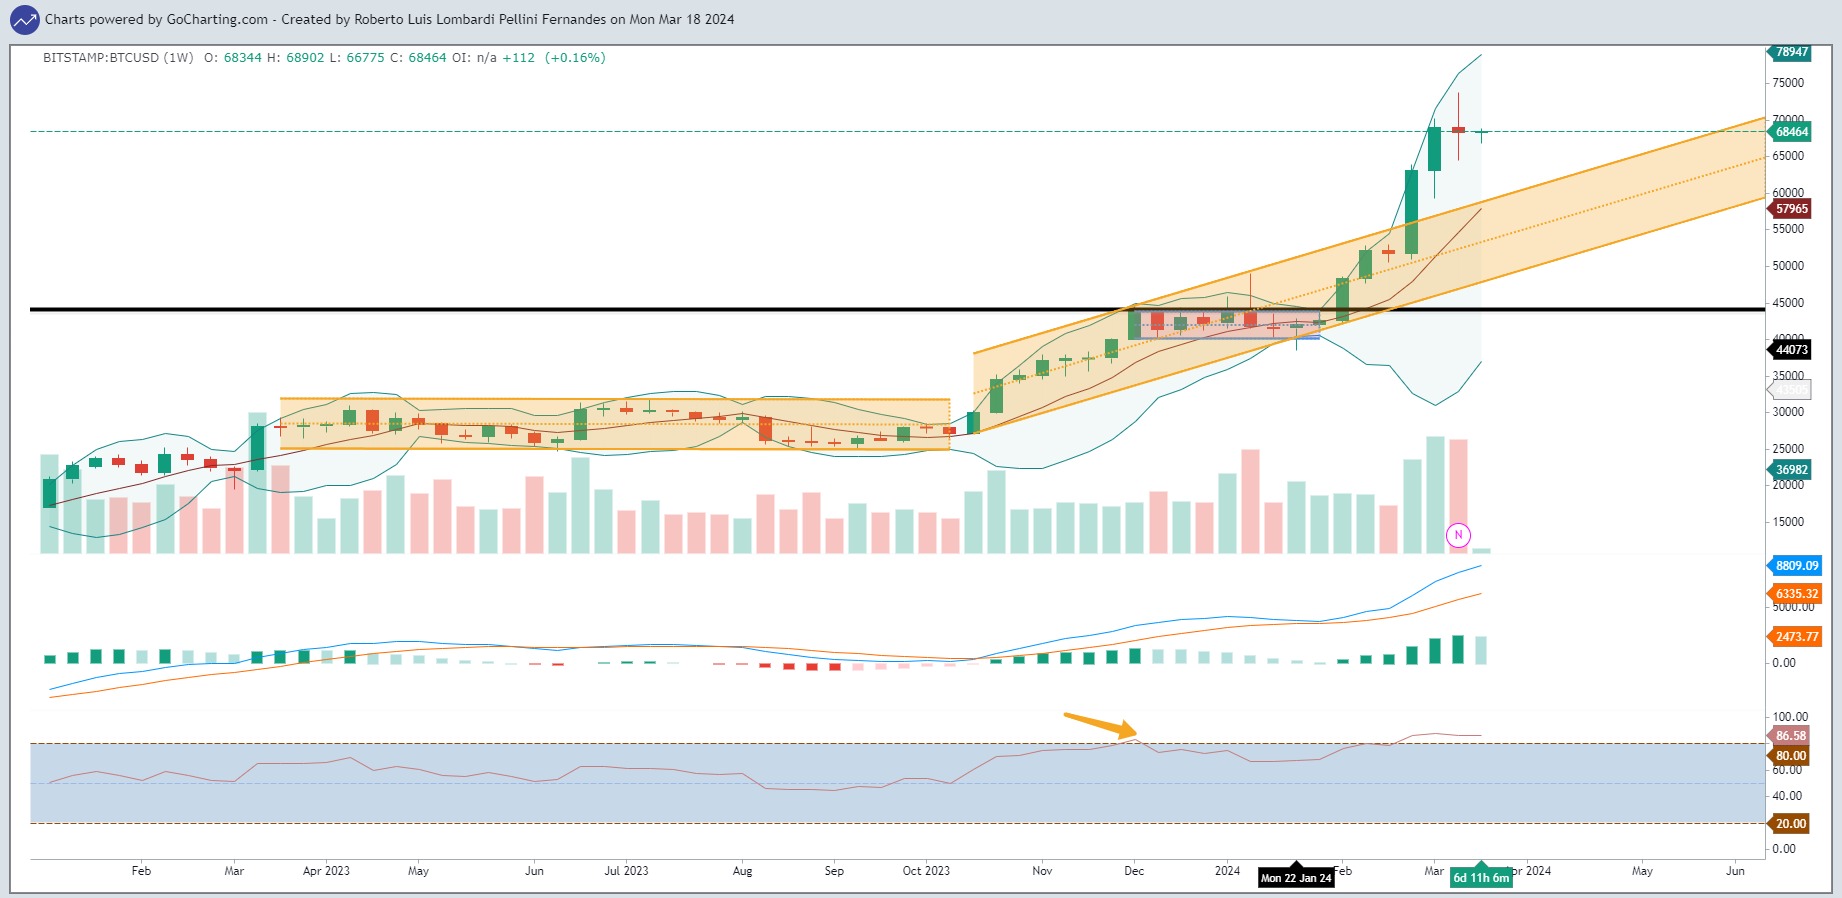Select the 36982 lower band price tag

[x=1790, y=470]
